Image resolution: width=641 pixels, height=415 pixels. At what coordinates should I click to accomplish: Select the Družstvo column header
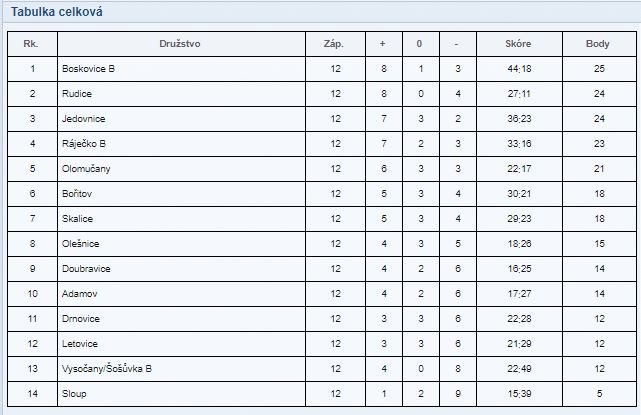pos(180,44)
